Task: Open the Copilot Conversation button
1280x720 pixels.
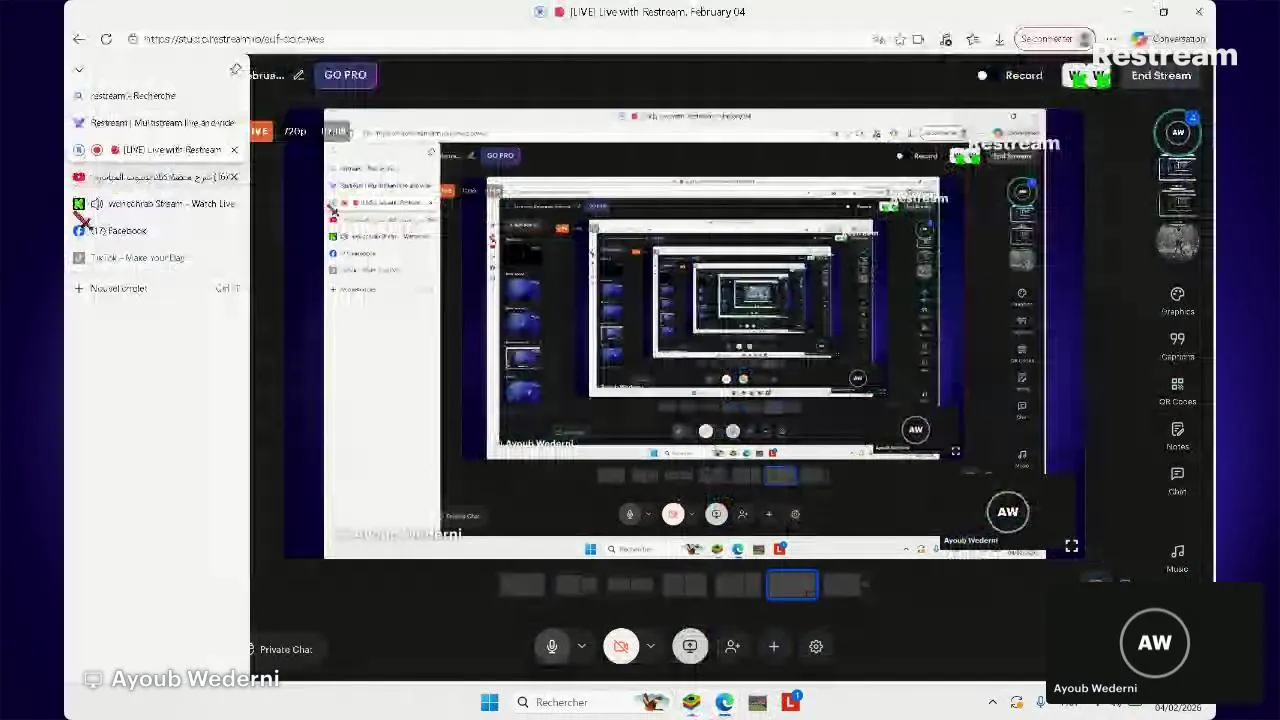Action: (1168, 39)
